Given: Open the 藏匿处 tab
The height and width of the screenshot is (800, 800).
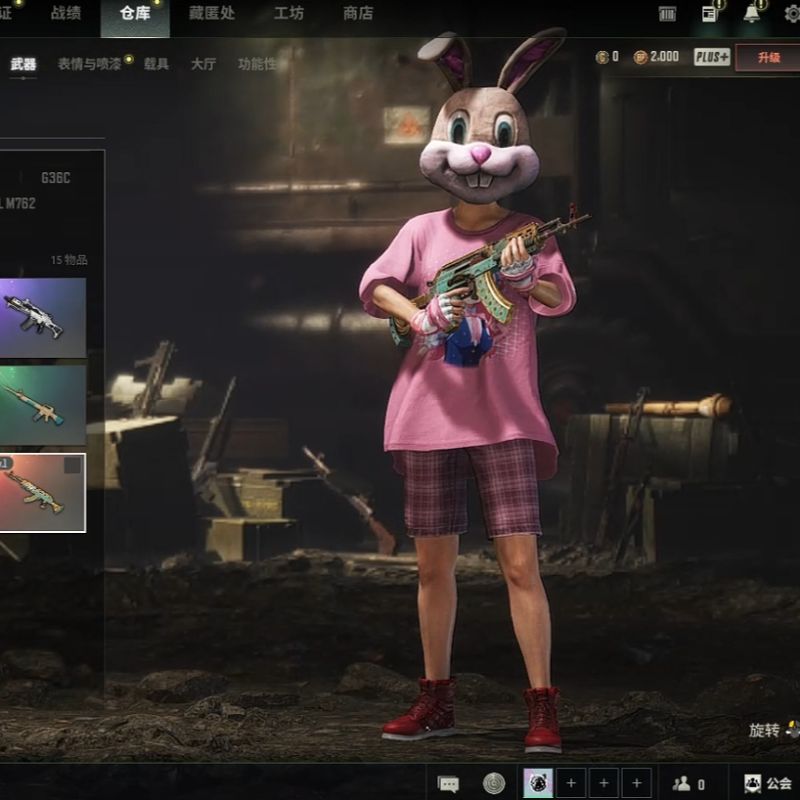Looking at the screenshot, I should [x=213, y=13].
